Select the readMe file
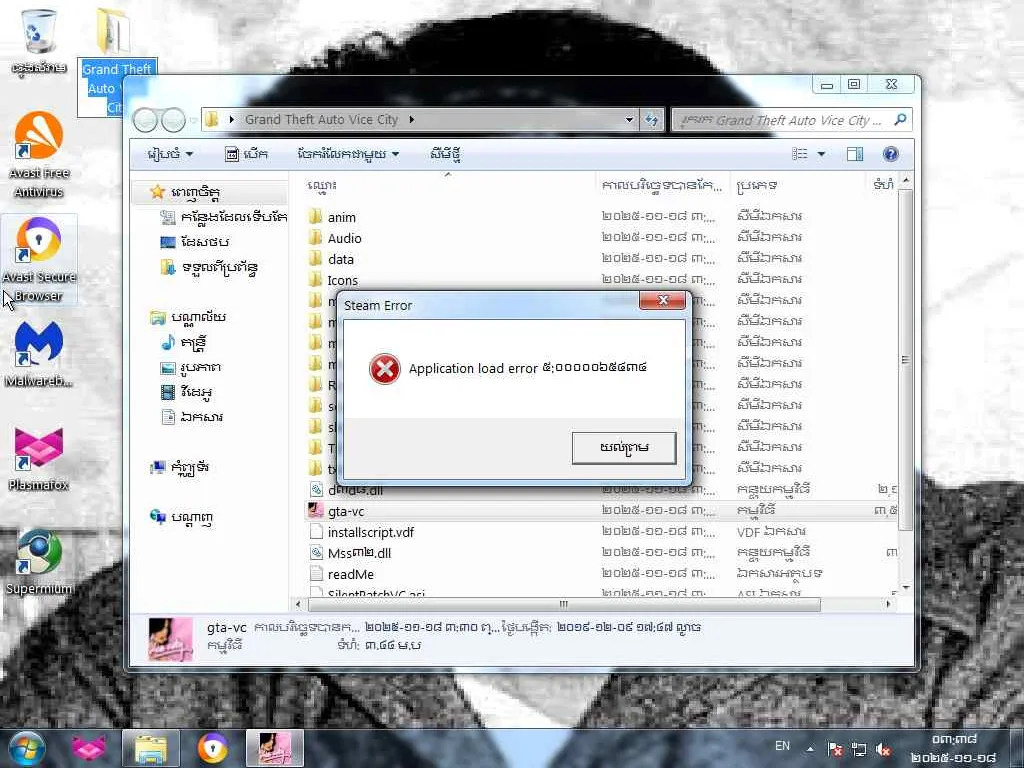 tap(341, 574)
